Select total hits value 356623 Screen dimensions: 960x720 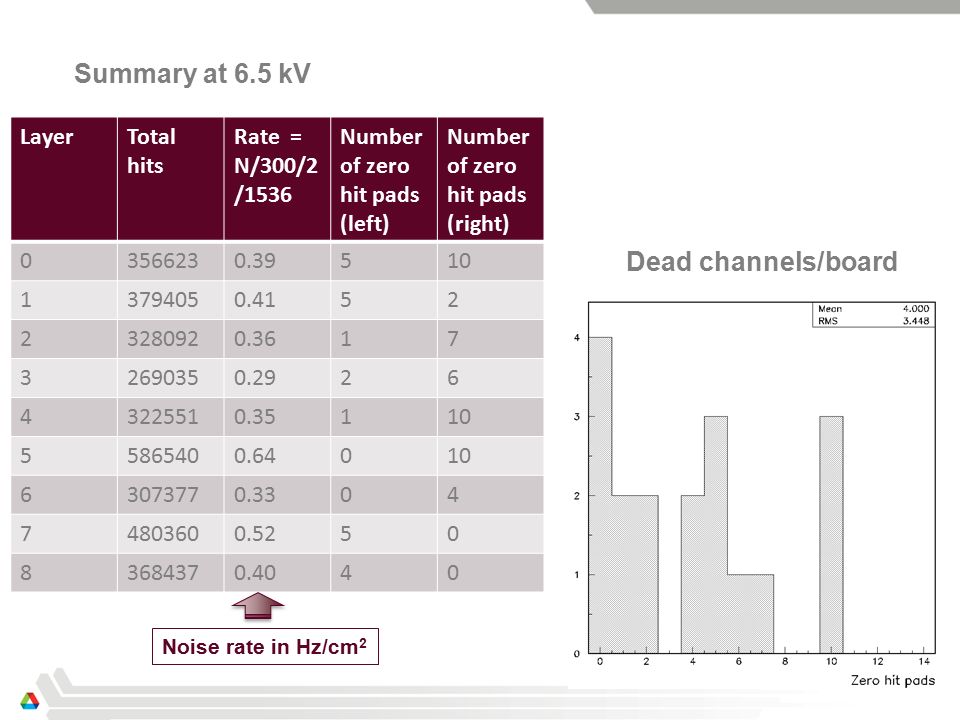point(162,261)
